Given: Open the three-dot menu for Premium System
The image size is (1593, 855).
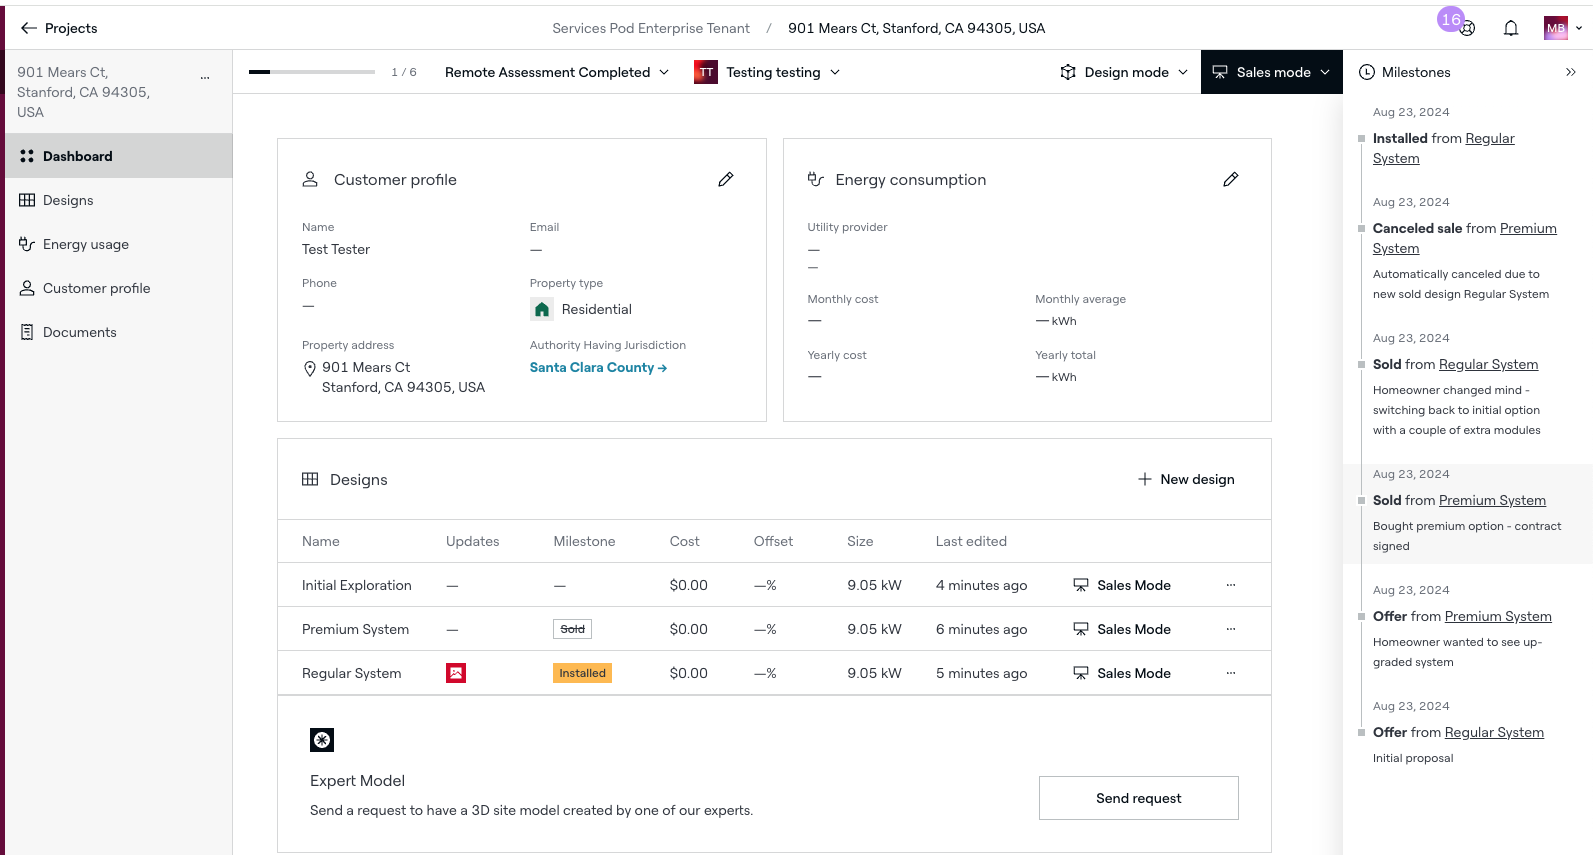Looking at the screenshot, I should (1231, 629).
